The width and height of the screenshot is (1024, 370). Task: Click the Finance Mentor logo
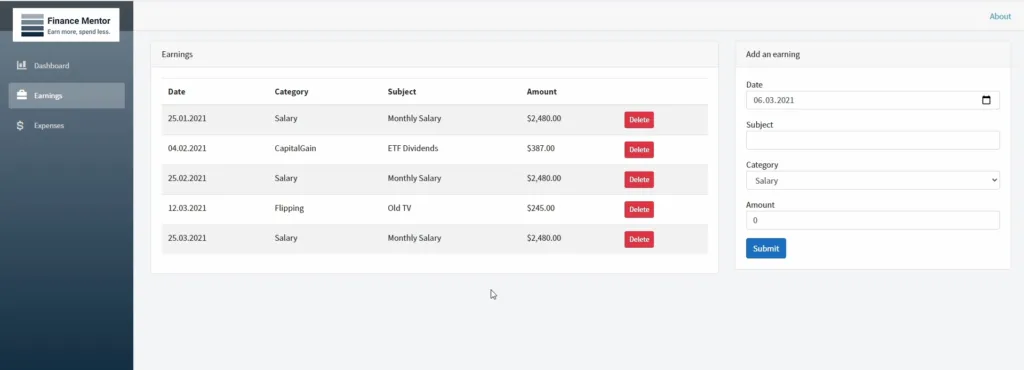point(66,25)
